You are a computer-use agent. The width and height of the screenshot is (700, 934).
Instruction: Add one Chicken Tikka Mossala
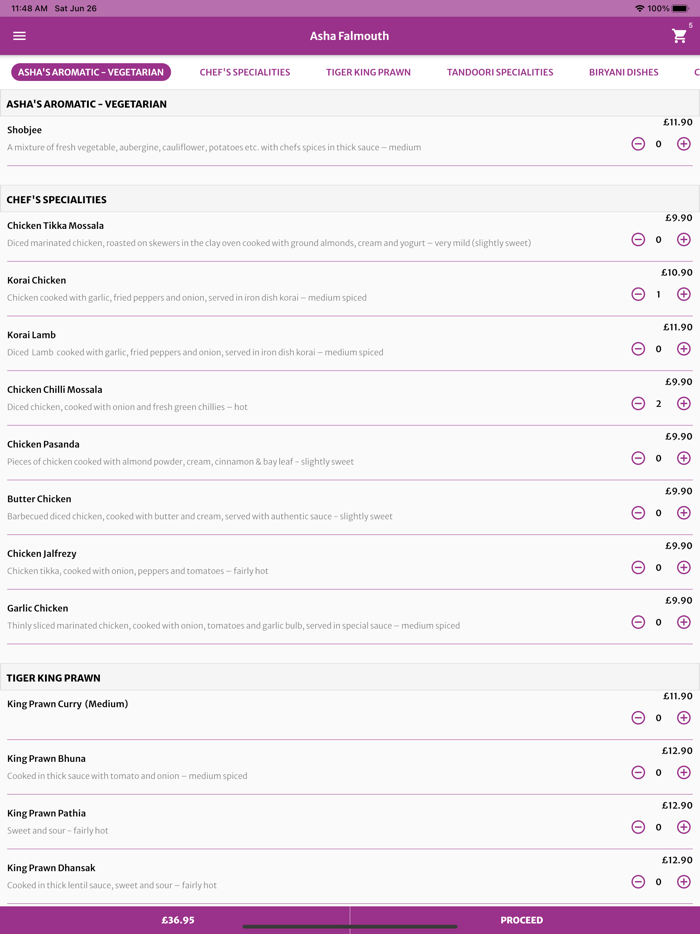[x=684, y=240]
